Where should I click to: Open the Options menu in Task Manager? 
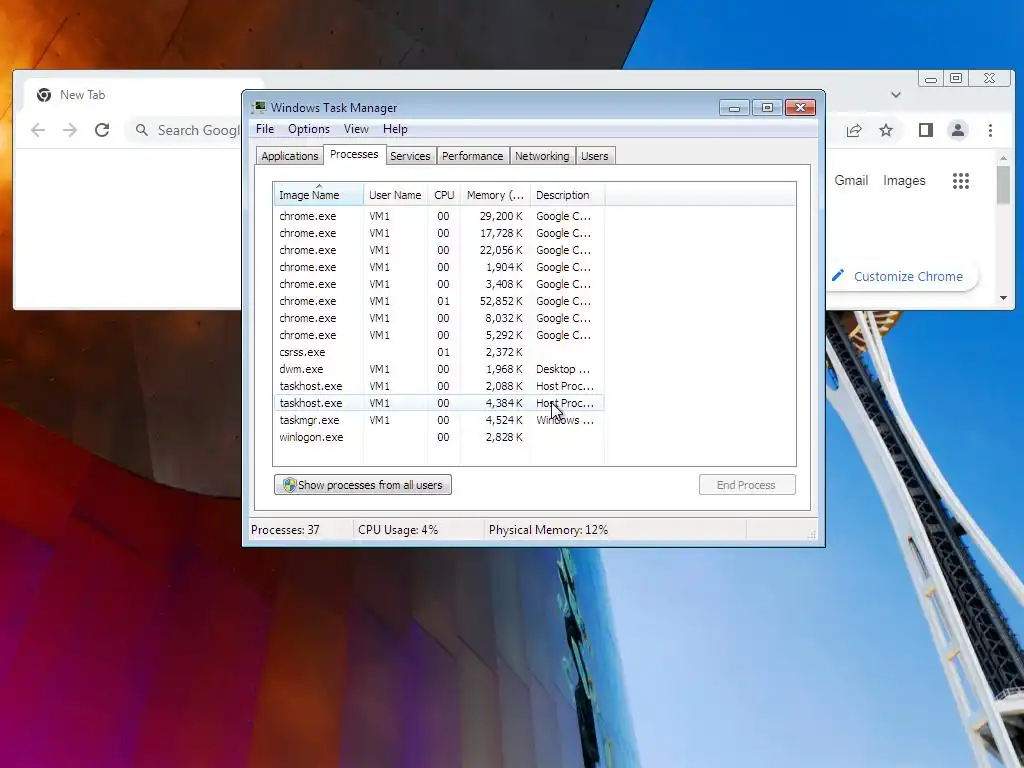click(x=308, y=129)
